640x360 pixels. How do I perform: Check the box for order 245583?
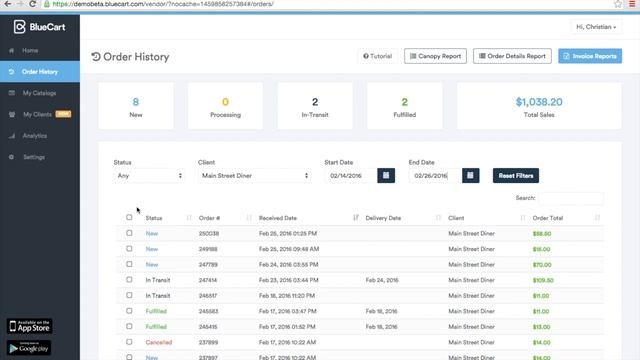point(129,311)
